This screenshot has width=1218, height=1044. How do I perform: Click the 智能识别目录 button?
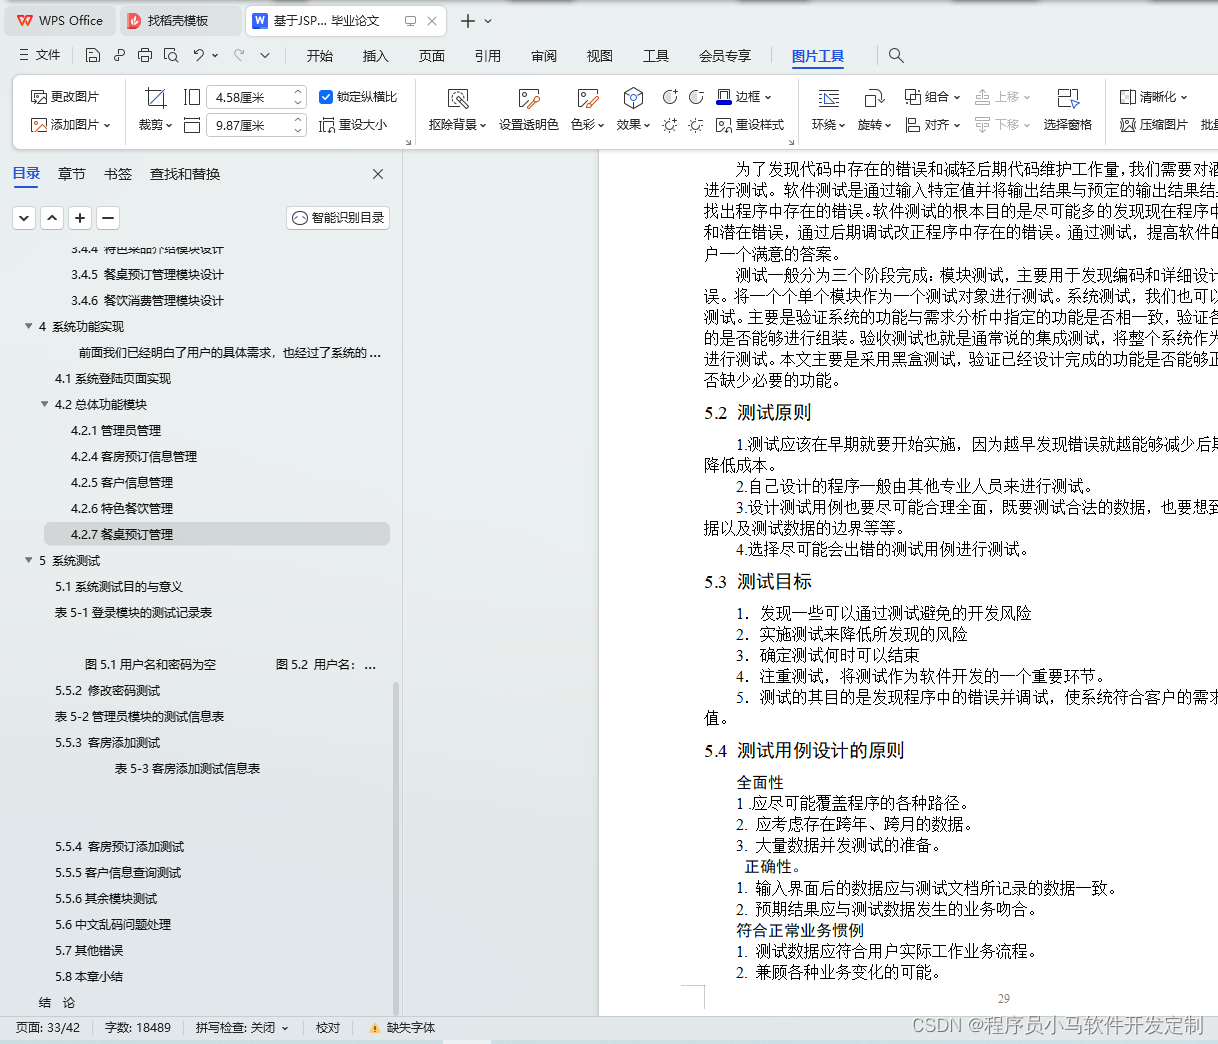337,217
